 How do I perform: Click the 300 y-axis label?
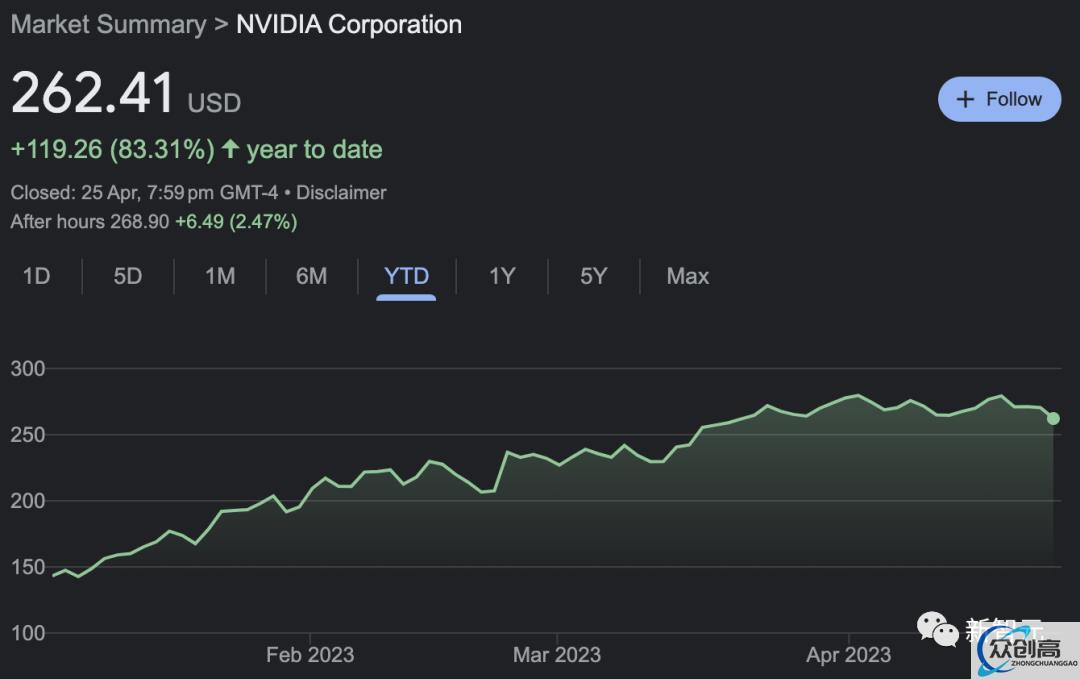pos(28,368)
